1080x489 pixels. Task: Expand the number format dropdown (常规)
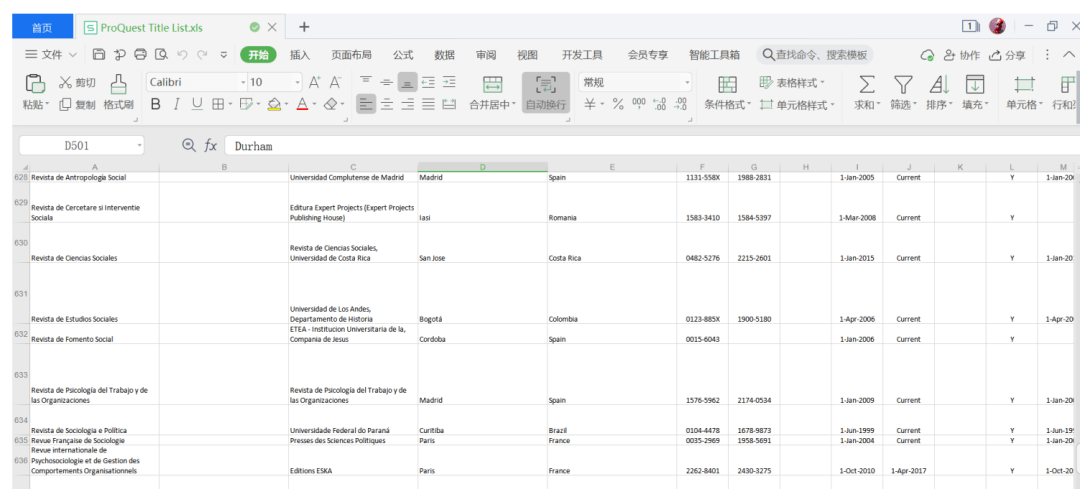(x=687, y=82)
